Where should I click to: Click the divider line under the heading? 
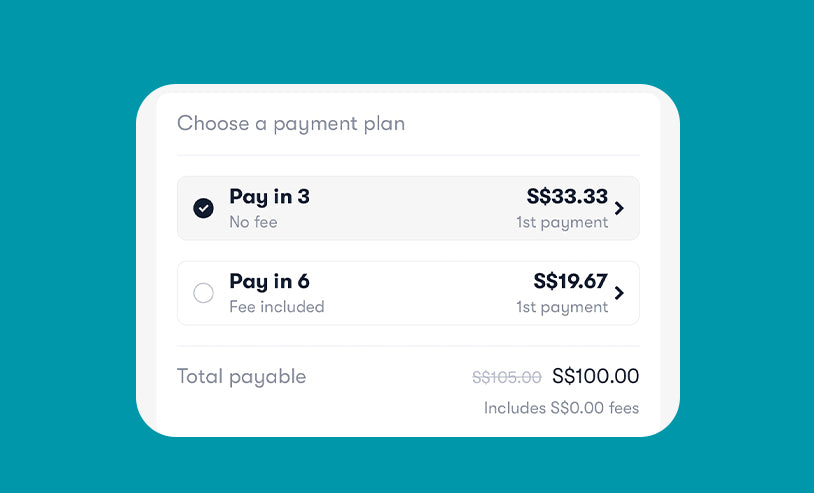[408, 155]
